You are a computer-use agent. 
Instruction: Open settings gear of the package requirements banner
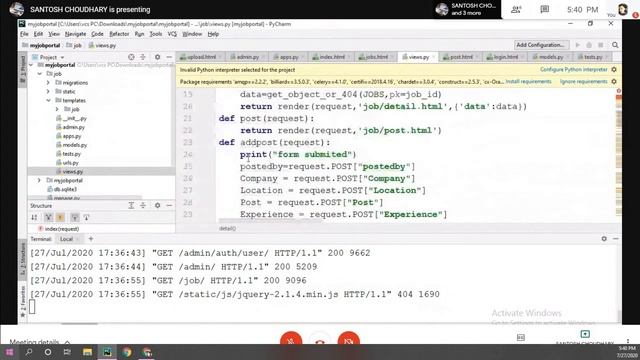[x=614, y=82]
